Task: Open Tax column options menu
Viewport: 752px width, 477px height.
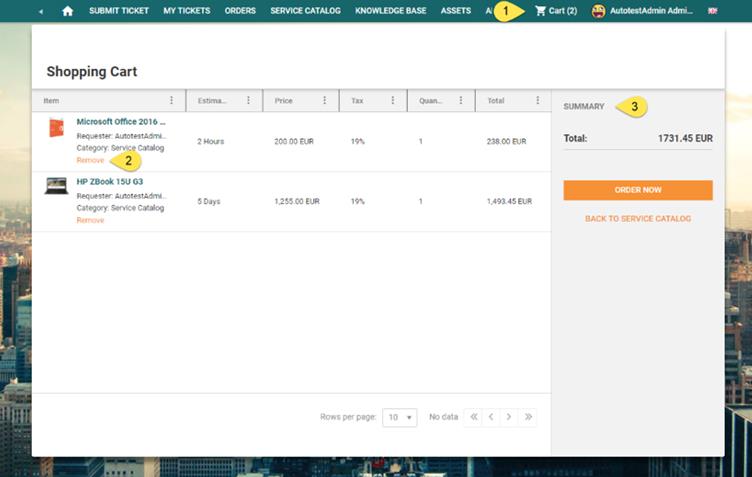Action: (x=392, y=101)
